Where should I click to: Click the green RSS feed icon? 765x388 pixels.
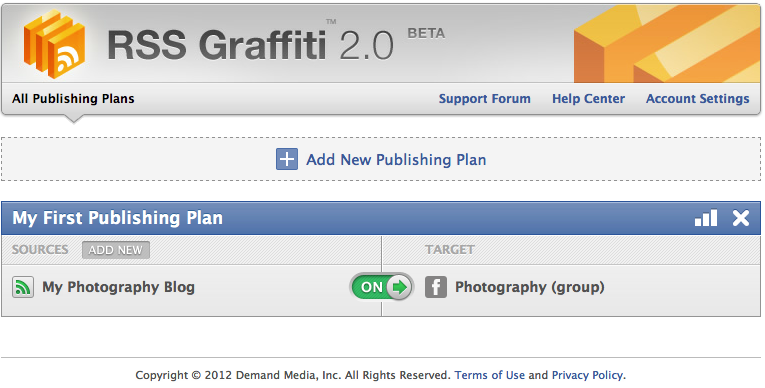tap(23, 287)
